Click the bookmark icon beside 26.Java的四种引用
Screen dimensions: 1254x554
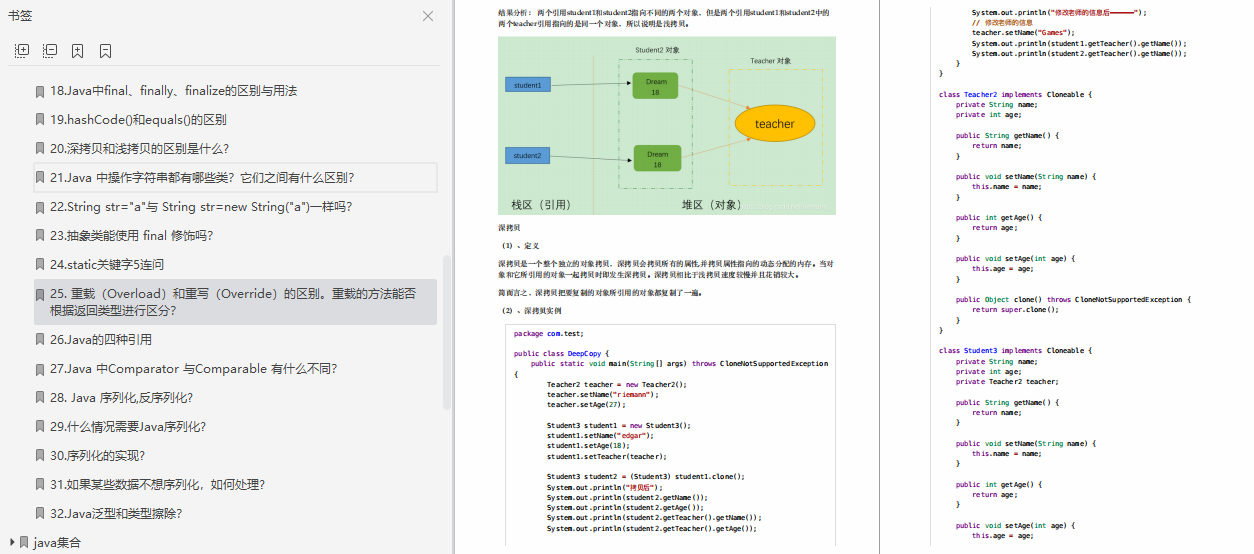pyautogui.click(x=40, y=340)
